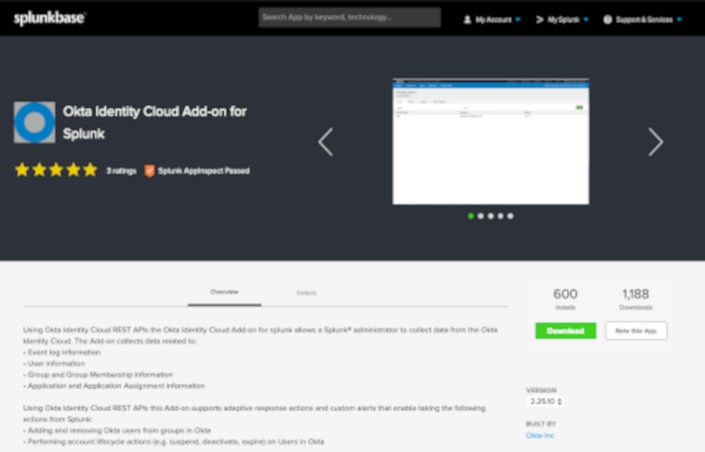Click the Application Assignment information bullet
705x452 pixels.
point(114,386)
